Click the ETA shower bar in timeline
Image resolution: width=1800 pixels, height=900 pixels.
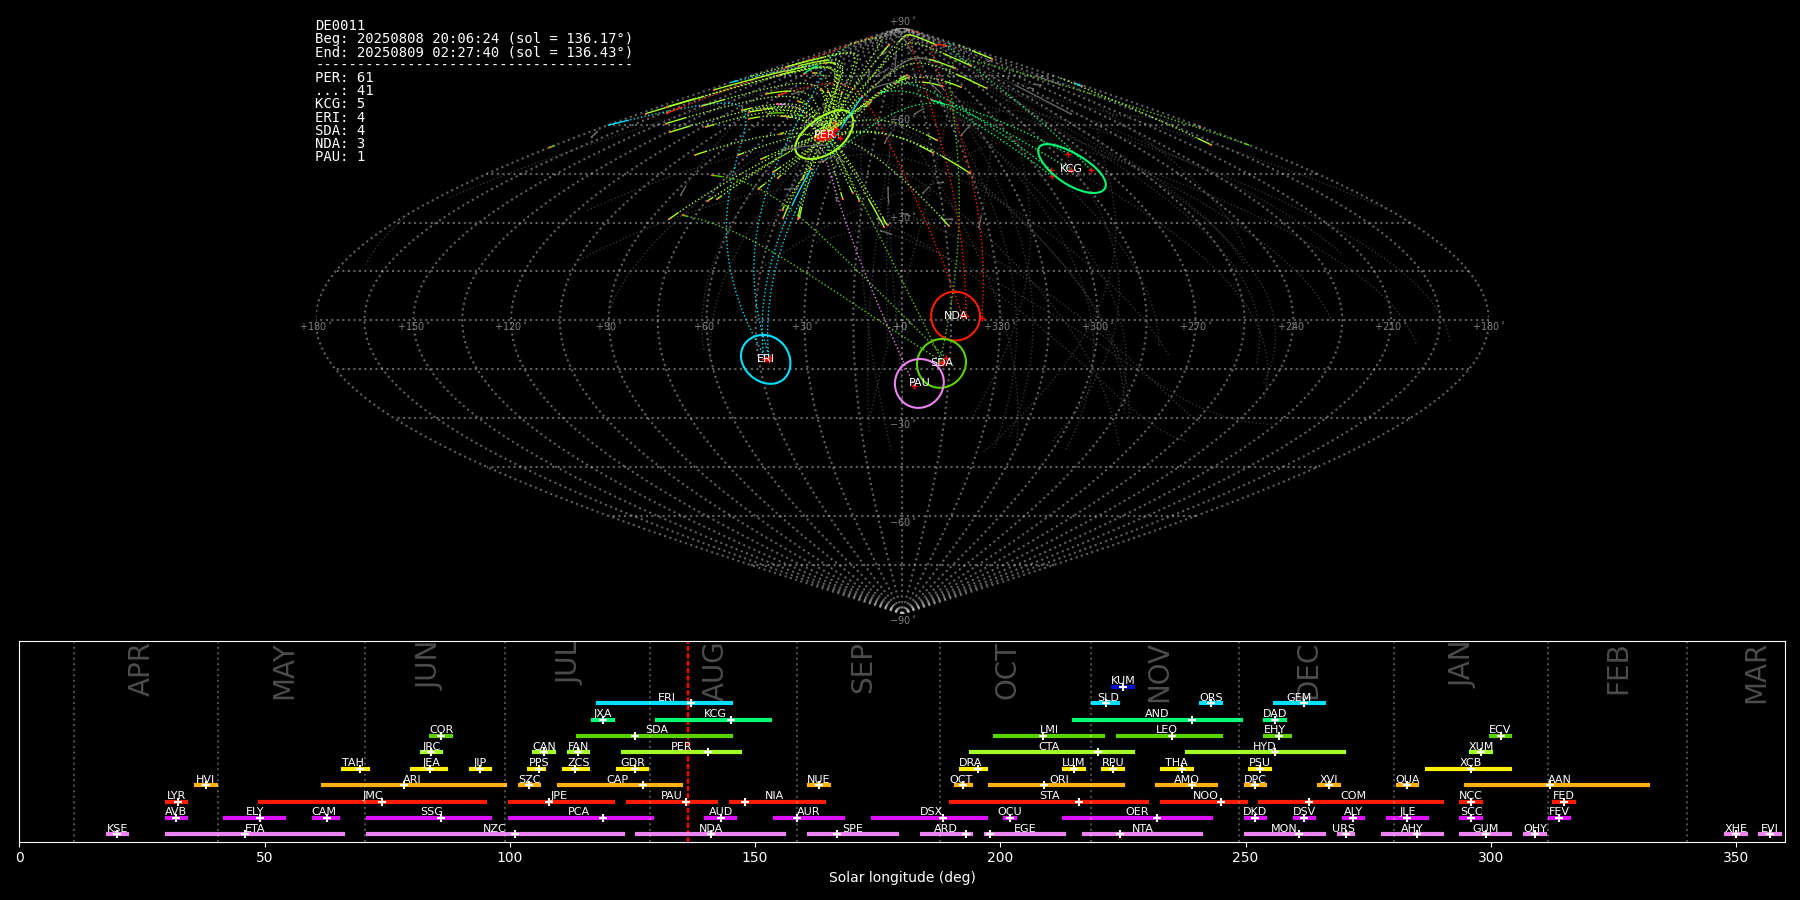pyautogui.click(x=255, y=834)
